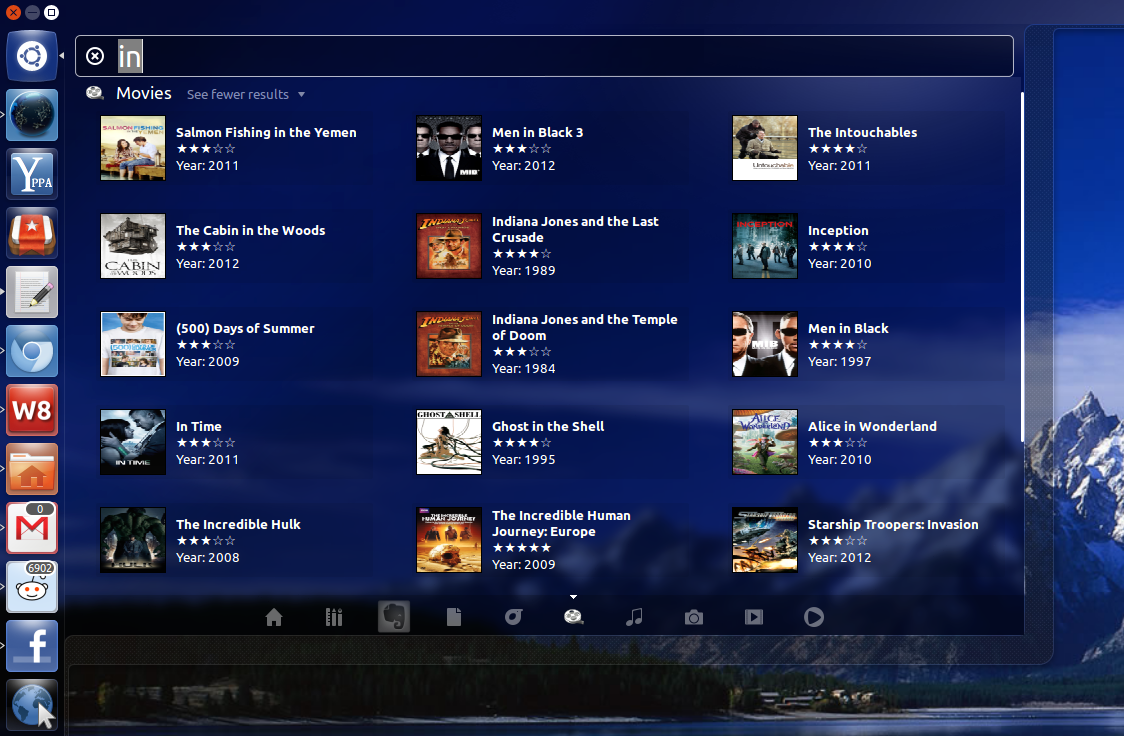The width and height of the screenshot is (1124, 736).
Task: Click the Year: 1995 text
Action: tap(523, 460)
